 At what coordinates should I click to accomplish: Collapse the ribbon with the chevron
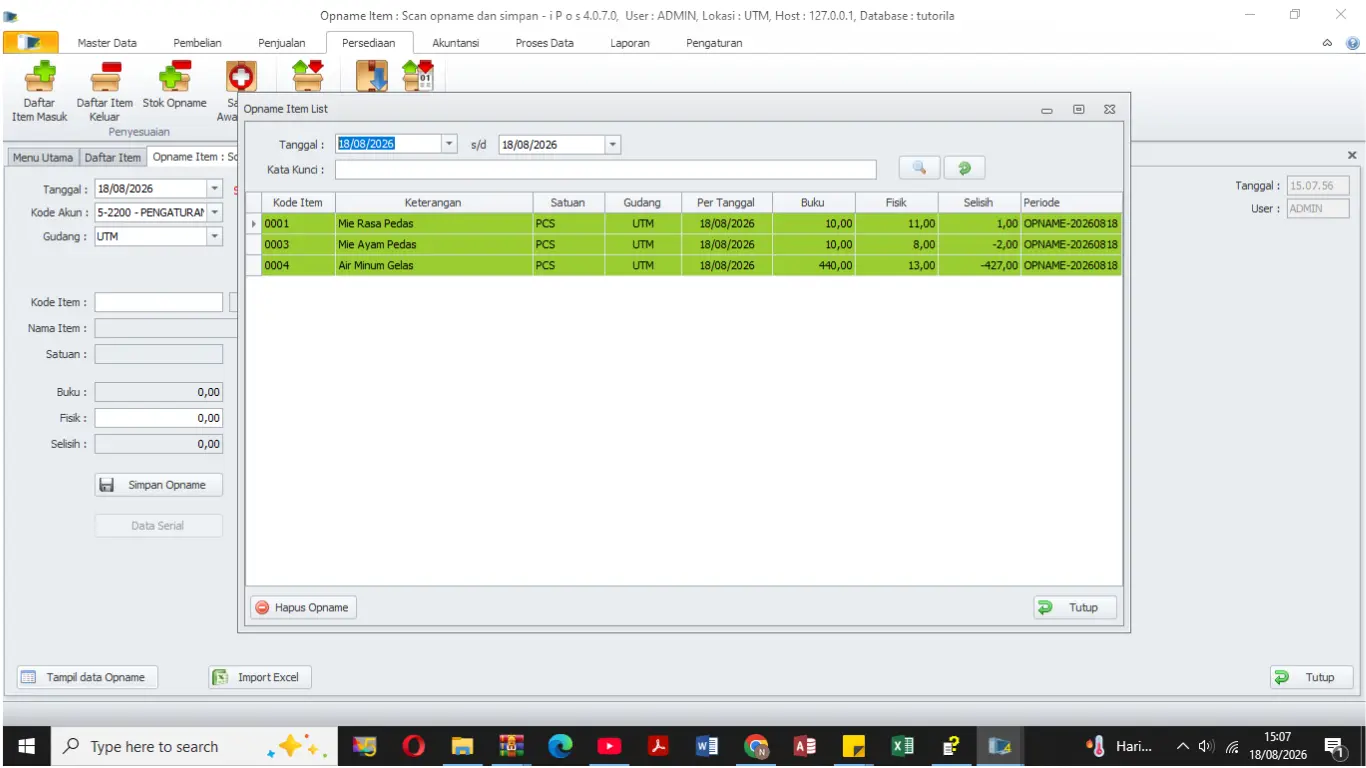pyautogui.click(x=1328, y=43)
